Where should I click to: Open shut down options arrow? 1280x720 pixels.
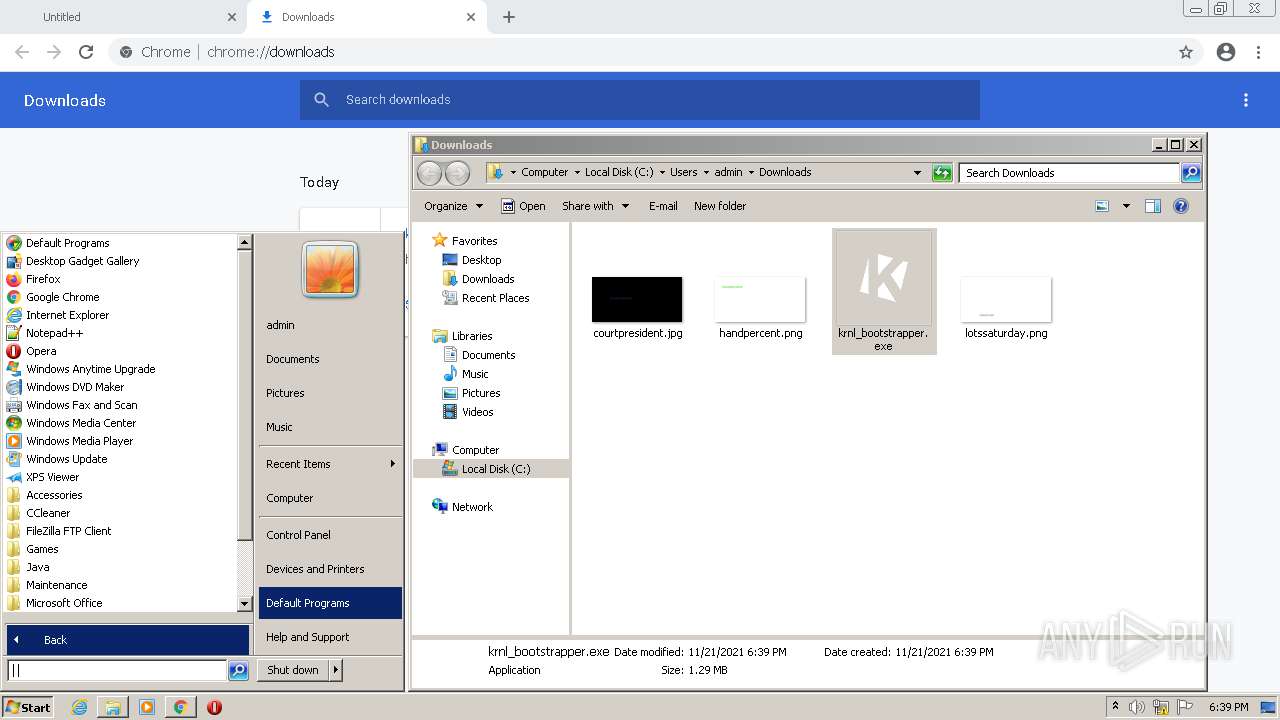pos(336,670)
